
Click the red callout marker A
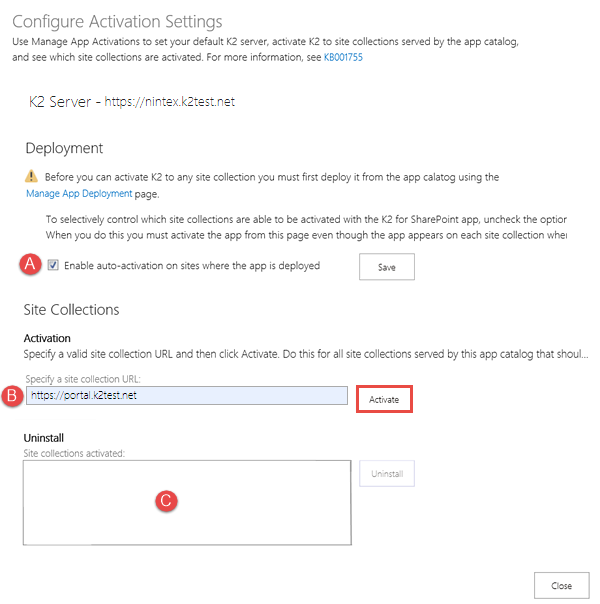(30, 265)
